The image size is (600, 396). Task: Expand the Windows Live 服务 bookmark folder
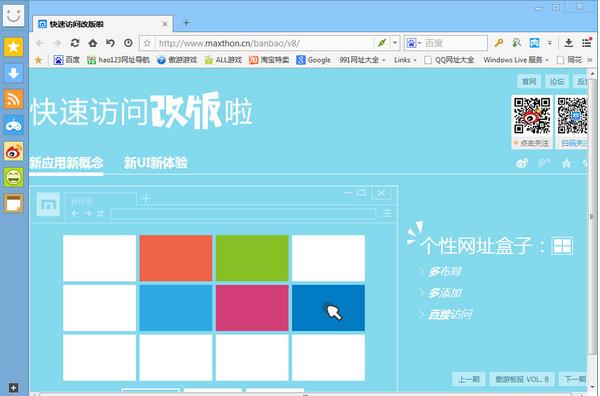(516, 60)
